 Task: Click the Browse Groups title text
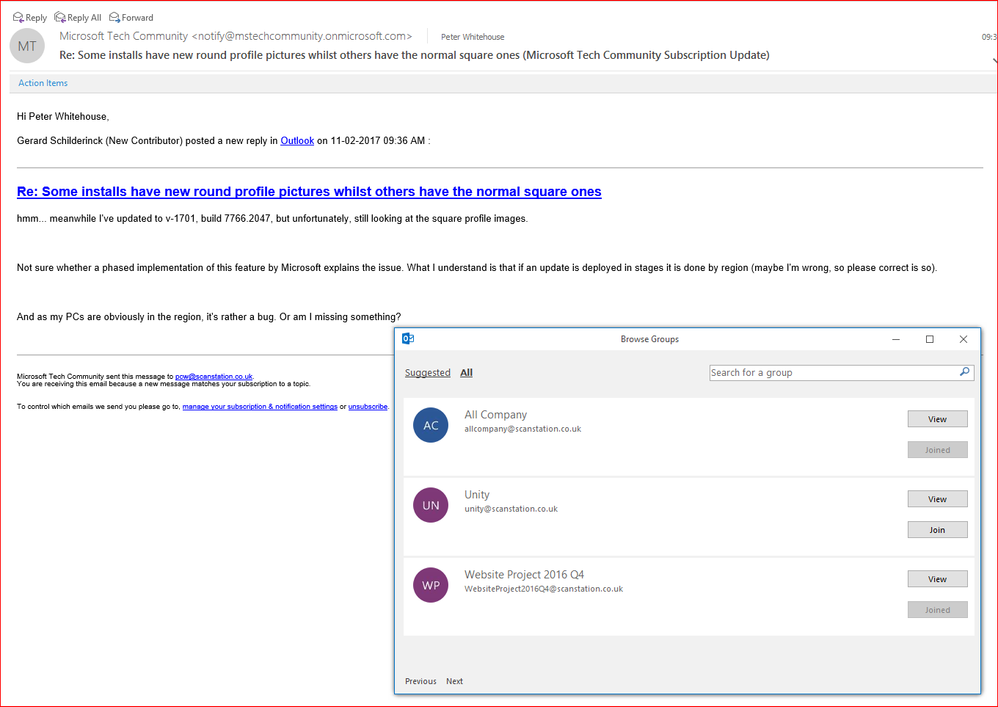coord(650,339)
